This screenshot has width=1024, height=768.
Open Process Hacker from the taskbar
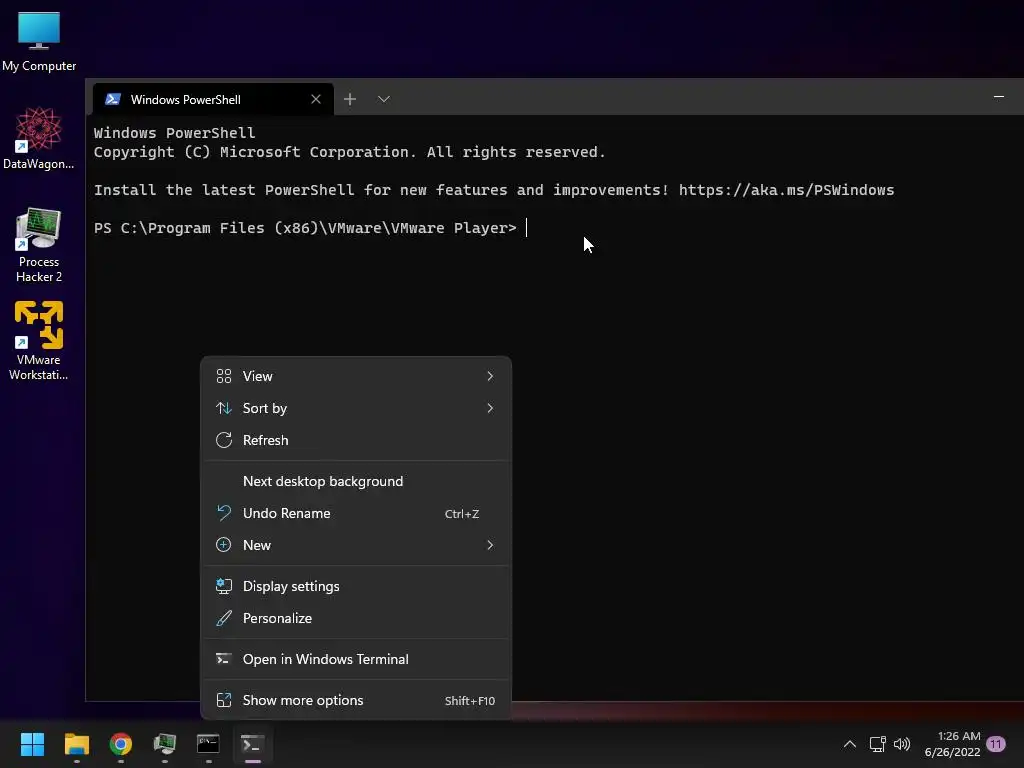click(x=165, y=744)
